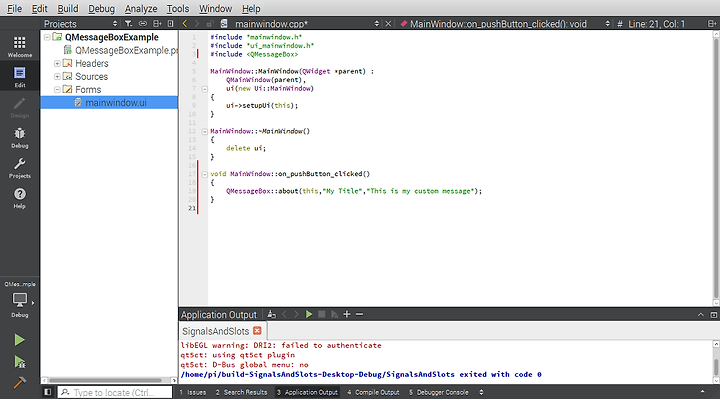Screen dimensions: 720x399
Task: Zoom in Application Output text
Action: tap(347, 315)
